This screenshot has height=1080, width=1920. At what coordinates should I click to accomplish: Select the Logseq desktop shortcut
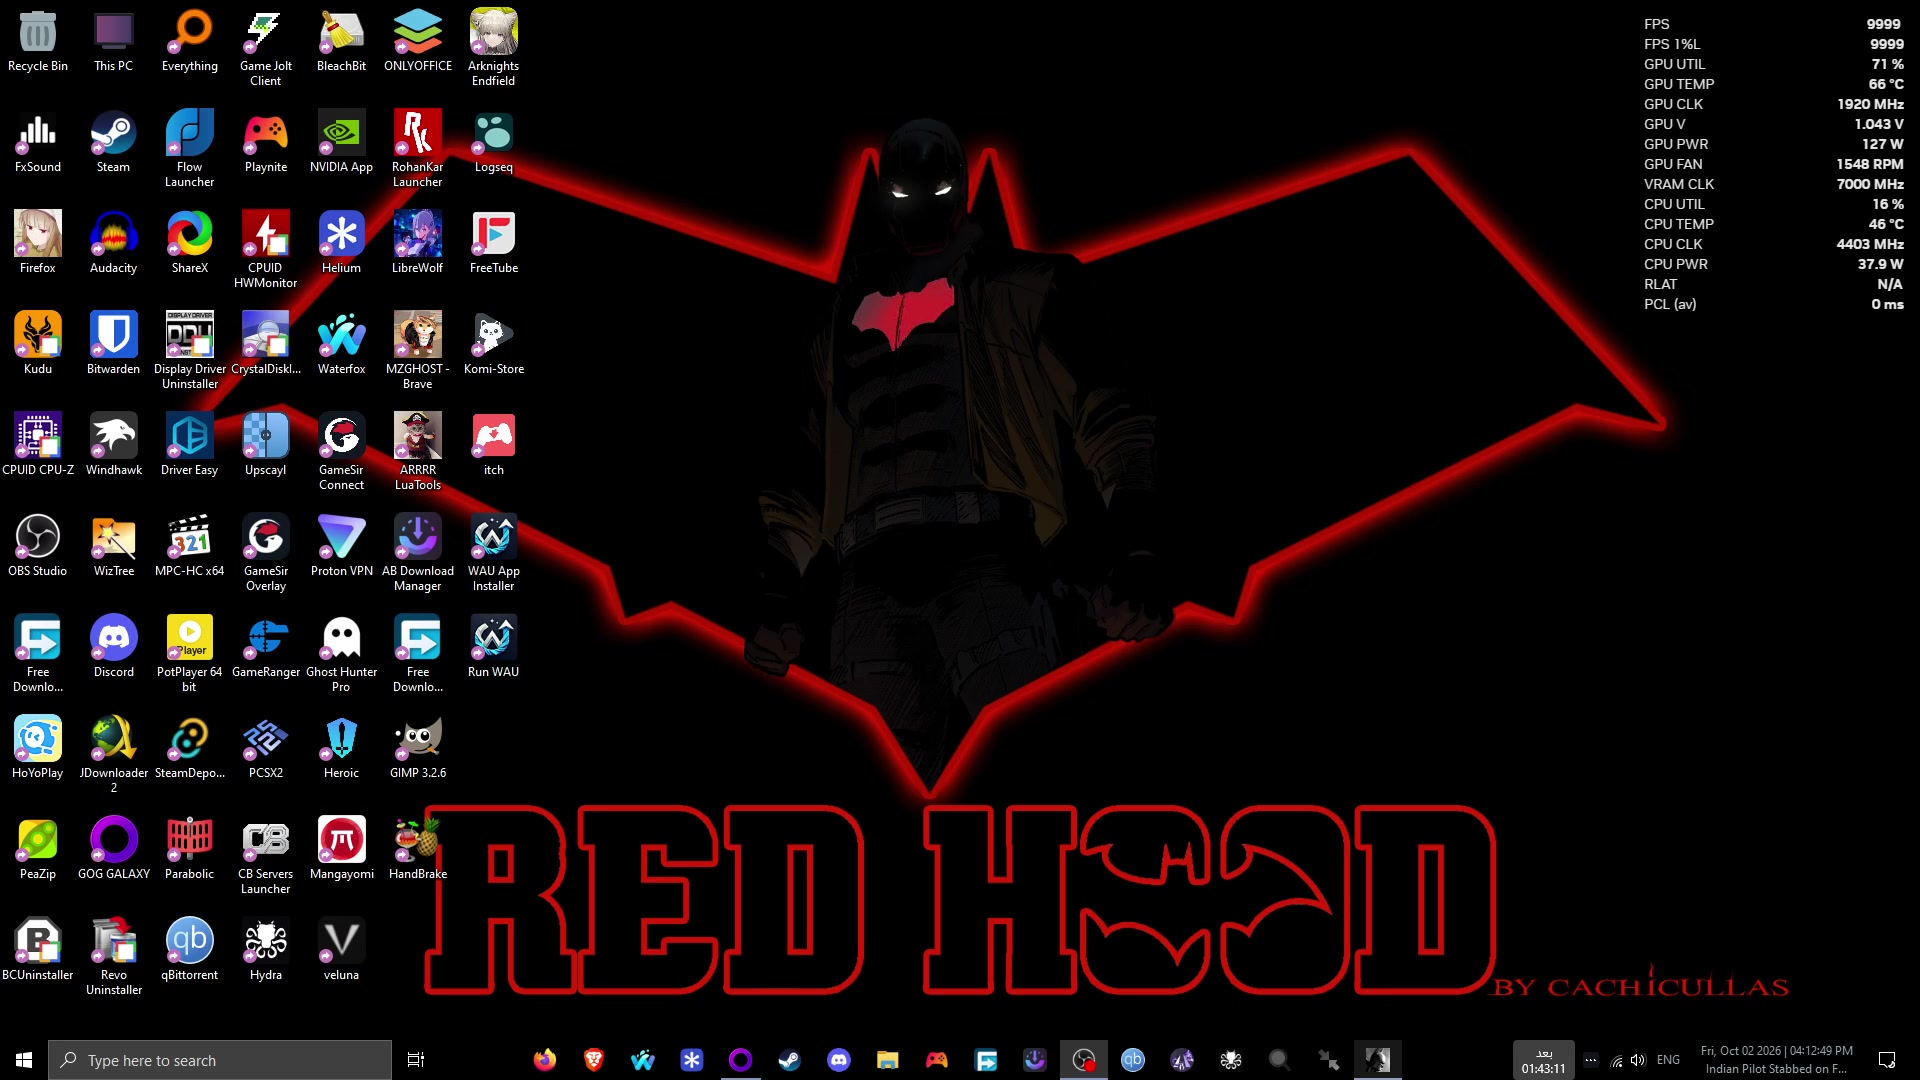[493, 142]
